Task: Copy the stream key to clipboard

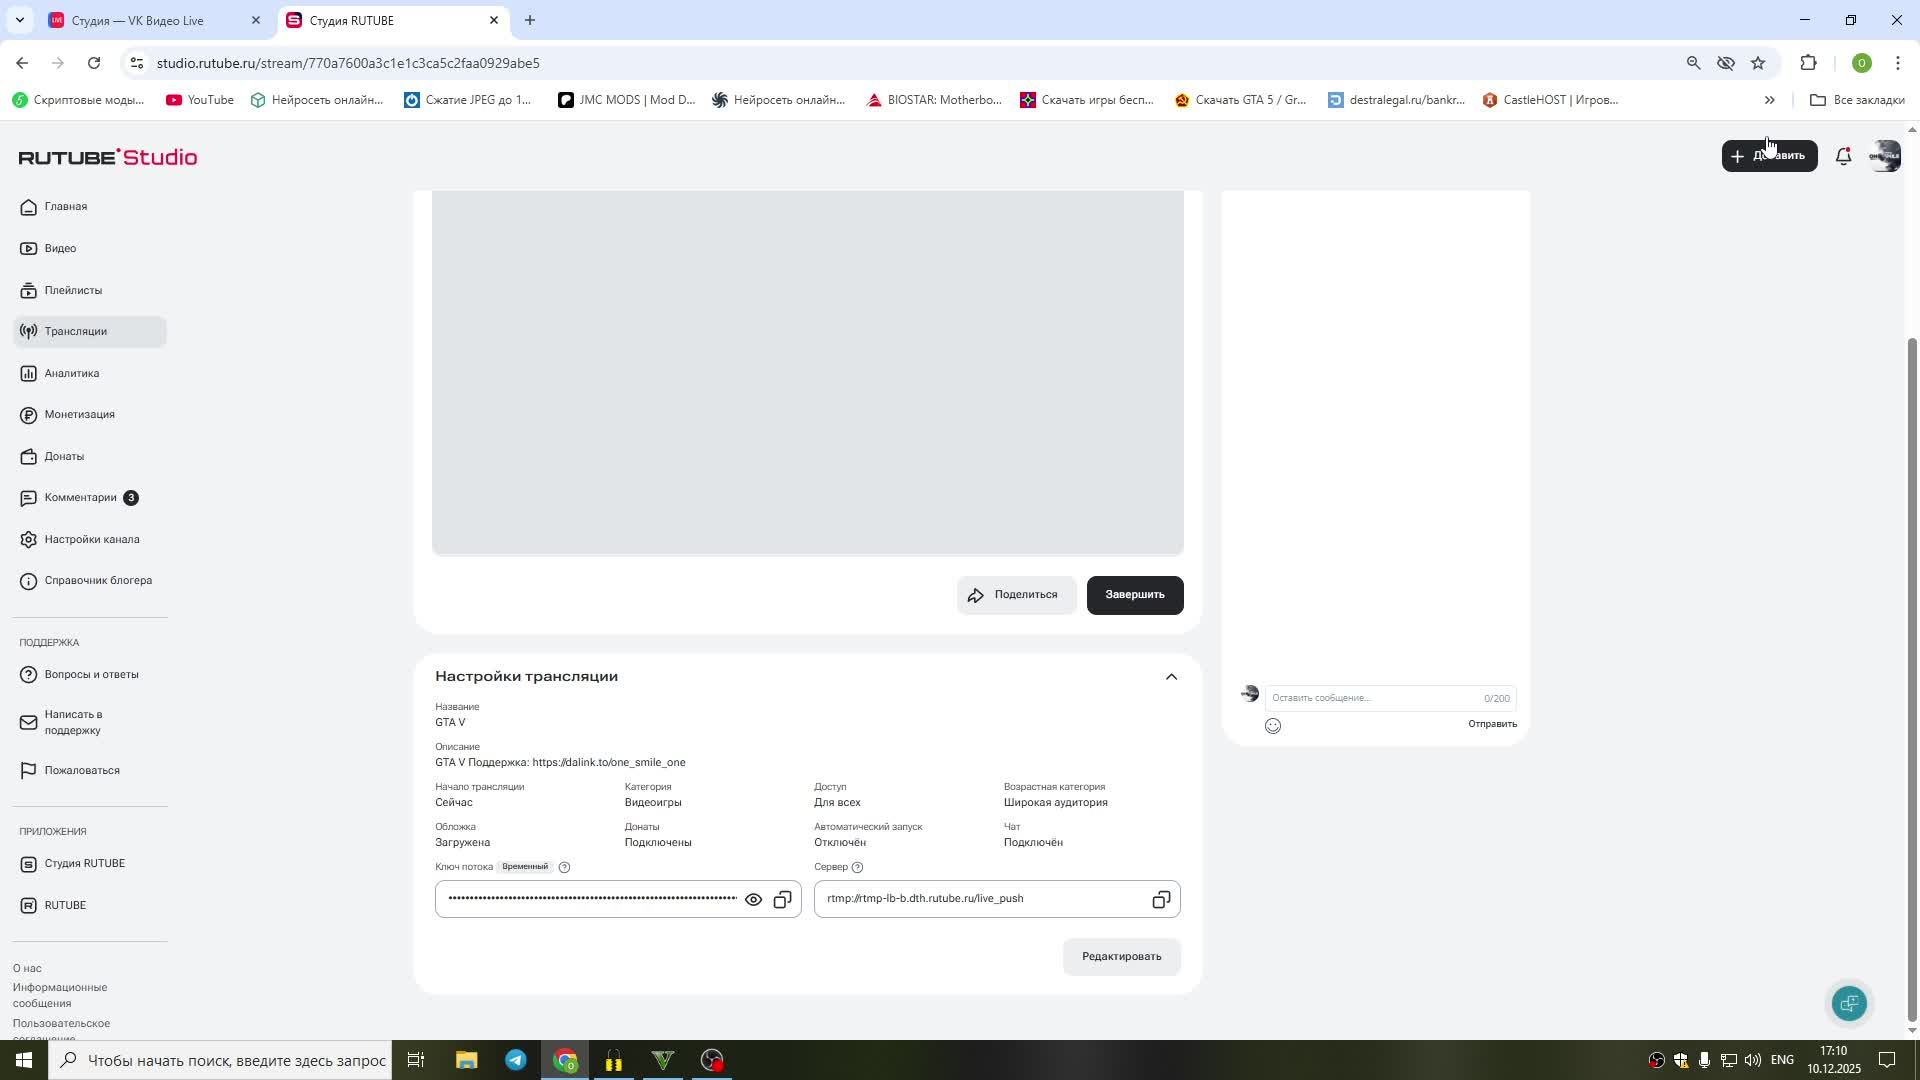Action: (x=783, y=900)
